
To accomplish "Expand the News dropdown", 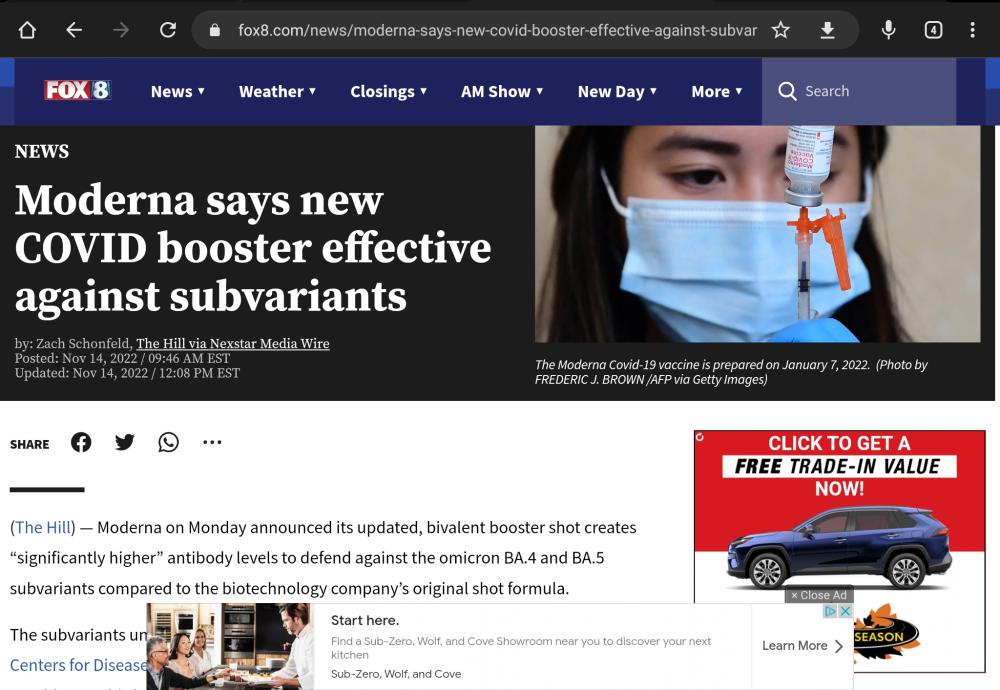I will tap(177, 91).
